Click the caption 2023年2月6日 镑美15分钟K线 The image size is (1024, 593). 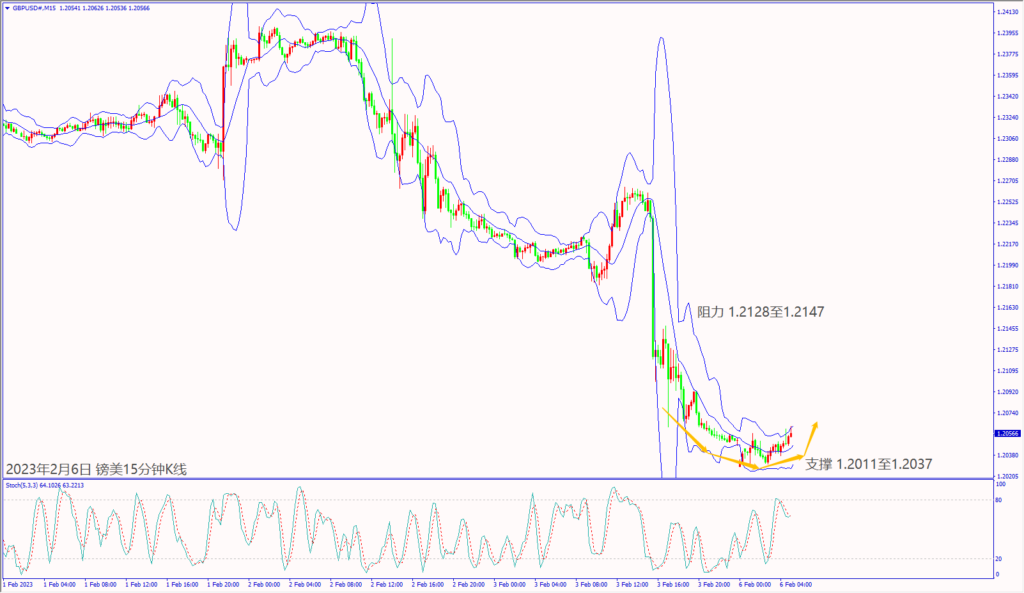[97, 469]
